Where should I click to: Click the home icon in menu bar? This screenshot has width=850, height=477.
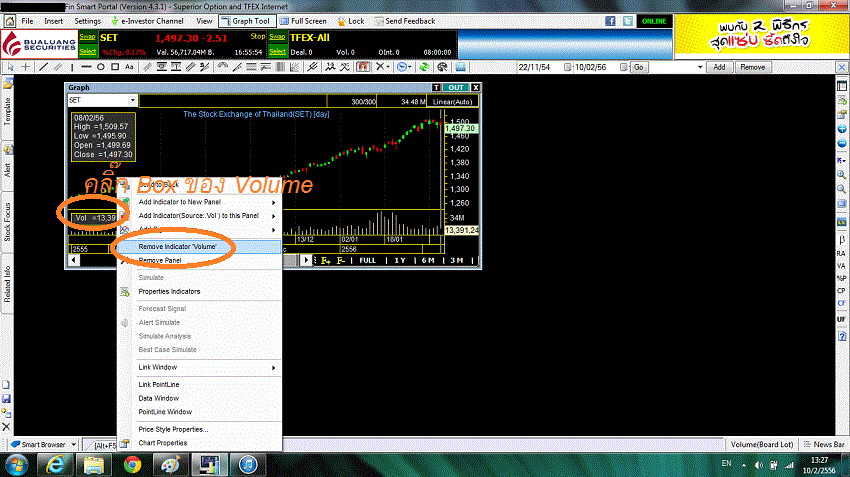(9, 21)
